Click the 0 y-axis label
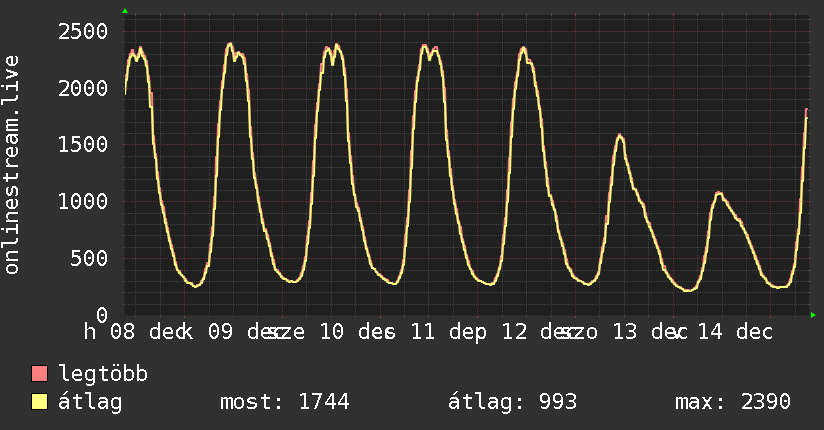This screenshot has height=430, width=824. 102,315
